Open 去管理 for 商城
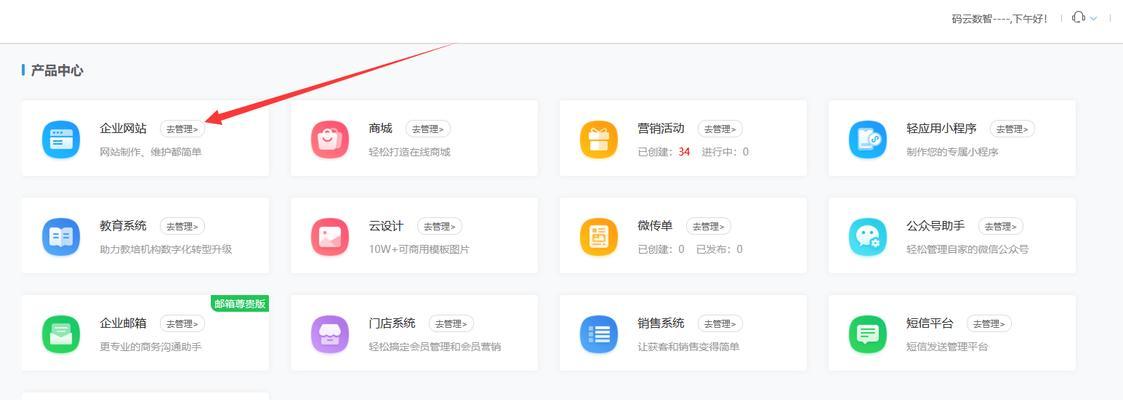1123x400 pixels. tap(428, 129)
